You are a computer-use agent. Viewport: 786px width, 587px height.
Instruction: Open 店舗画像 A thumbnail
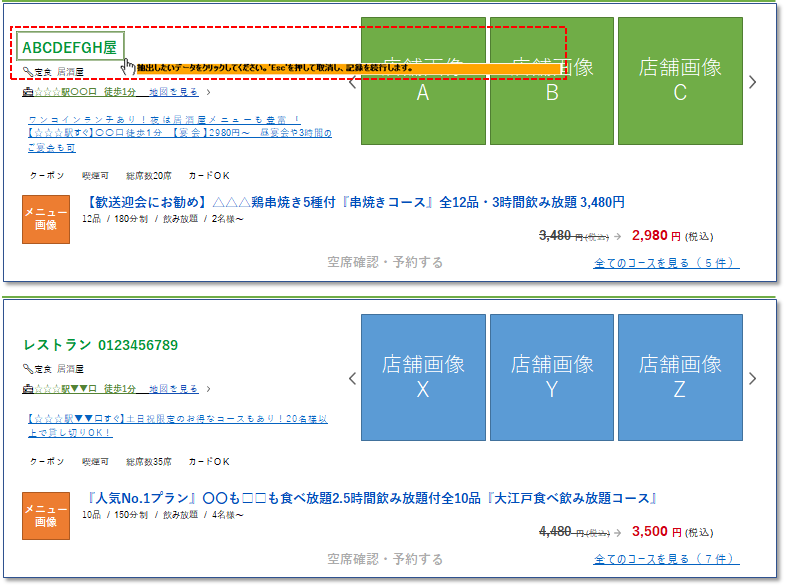pos(423,81)
